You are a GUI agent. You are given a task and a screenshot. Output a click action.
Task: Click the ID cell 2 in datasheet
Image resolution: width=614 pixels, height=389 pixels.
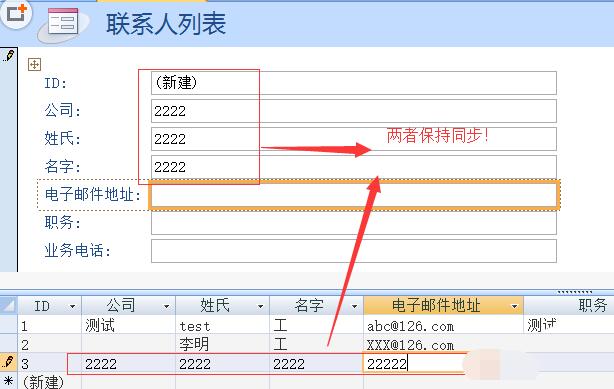click(50, 344)
